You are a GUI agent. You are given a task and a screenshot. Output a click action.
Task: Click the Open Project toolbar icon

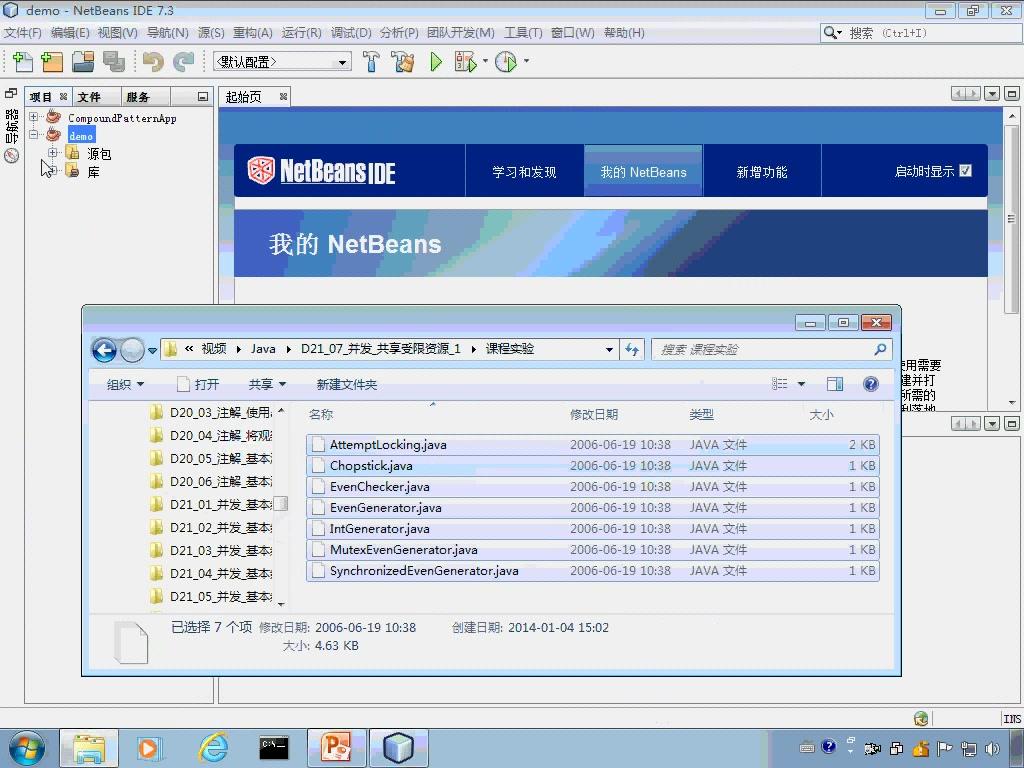click(x=83, y=62)
